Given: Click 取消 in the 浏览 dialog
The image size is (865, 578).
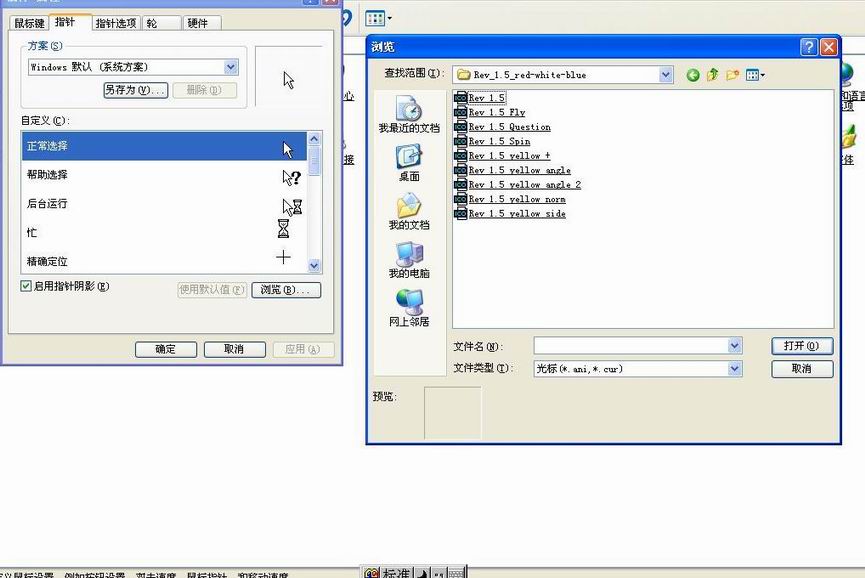Looking at the screenshot, I should 802,368.
